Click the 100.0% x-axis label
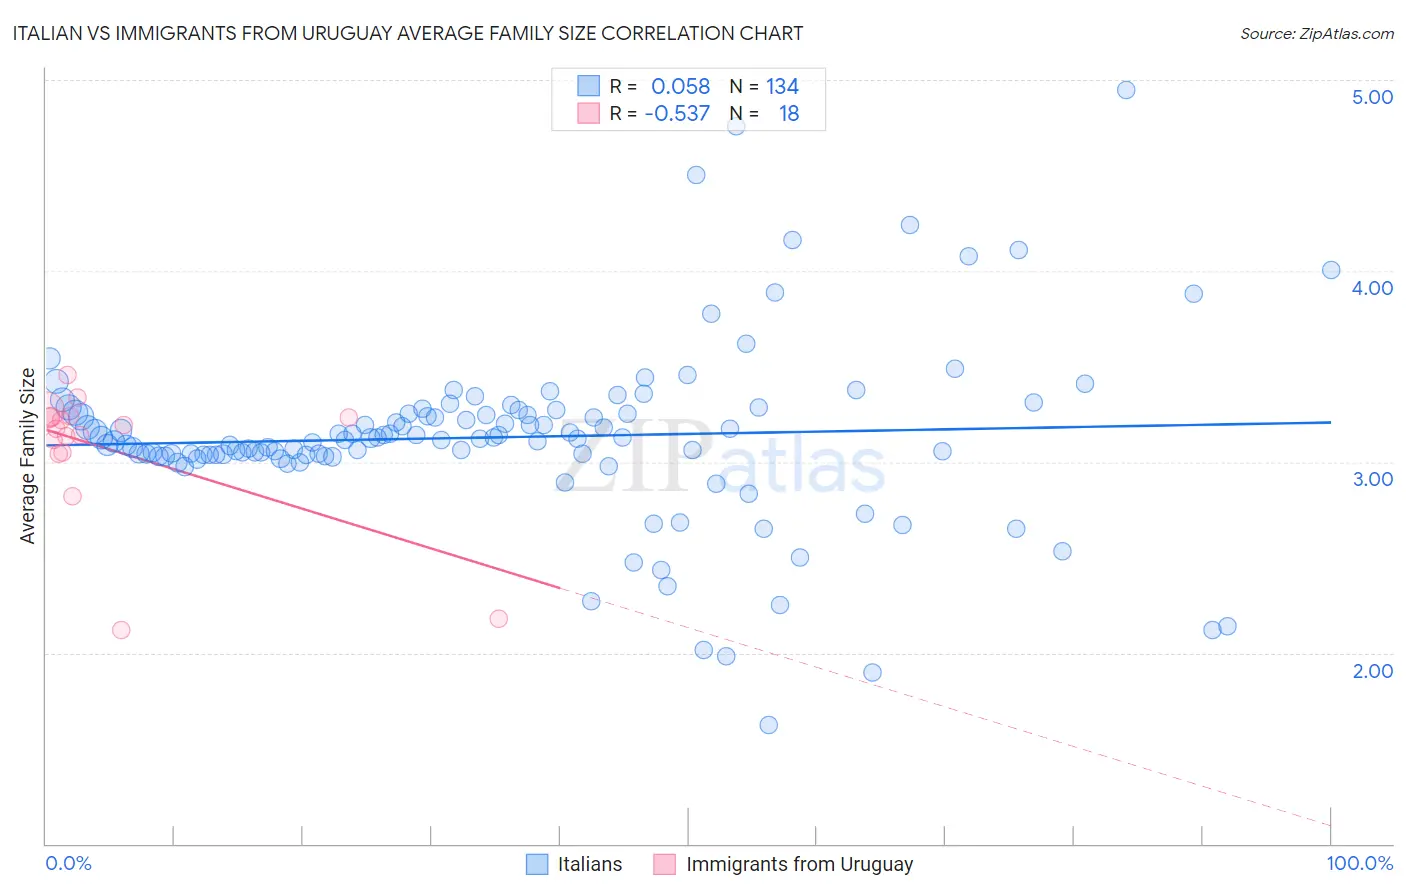 tap(1360, 863)
